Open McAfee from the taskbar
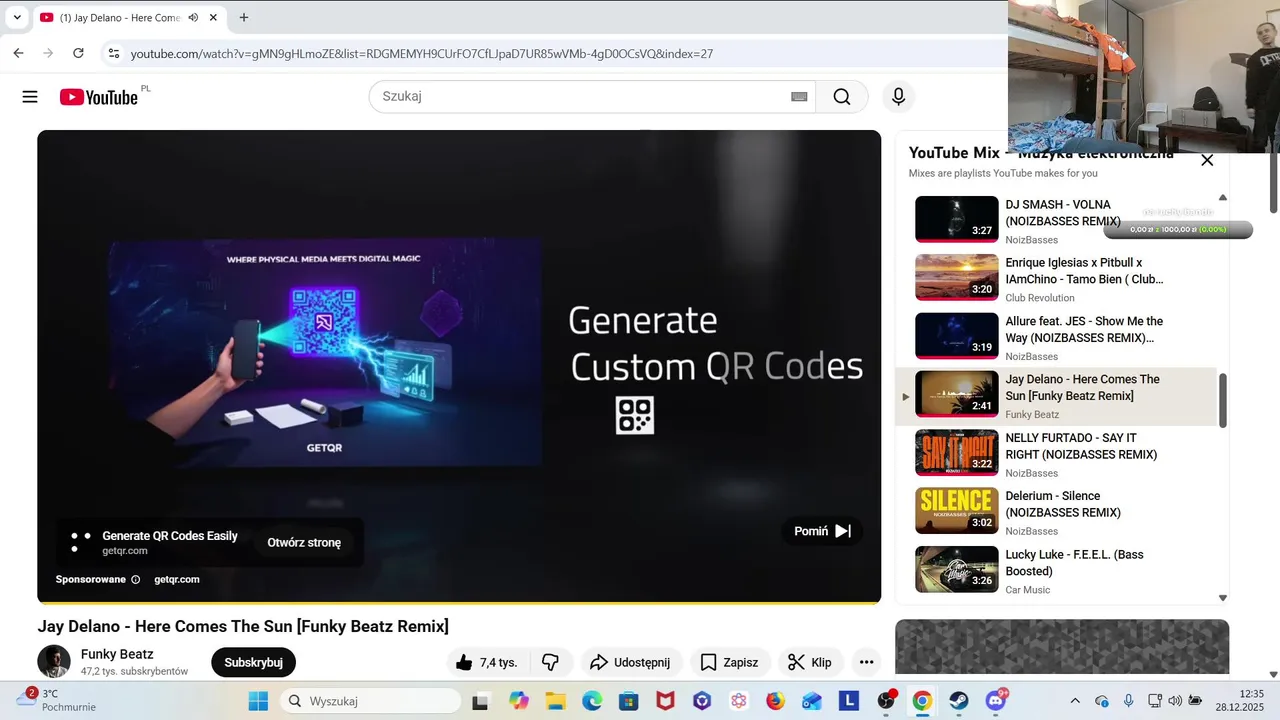 (665, 701)
